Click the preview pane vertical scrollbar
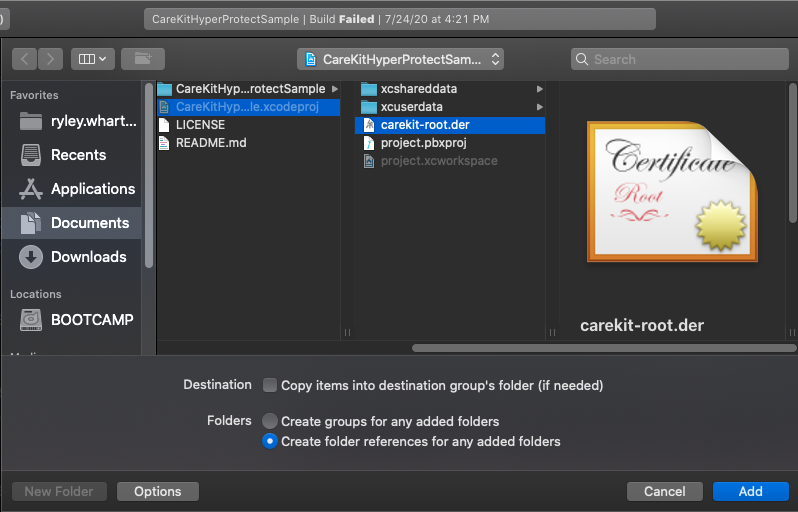The width and height of the screenshot is (798, 512). [x=792, y=153]
